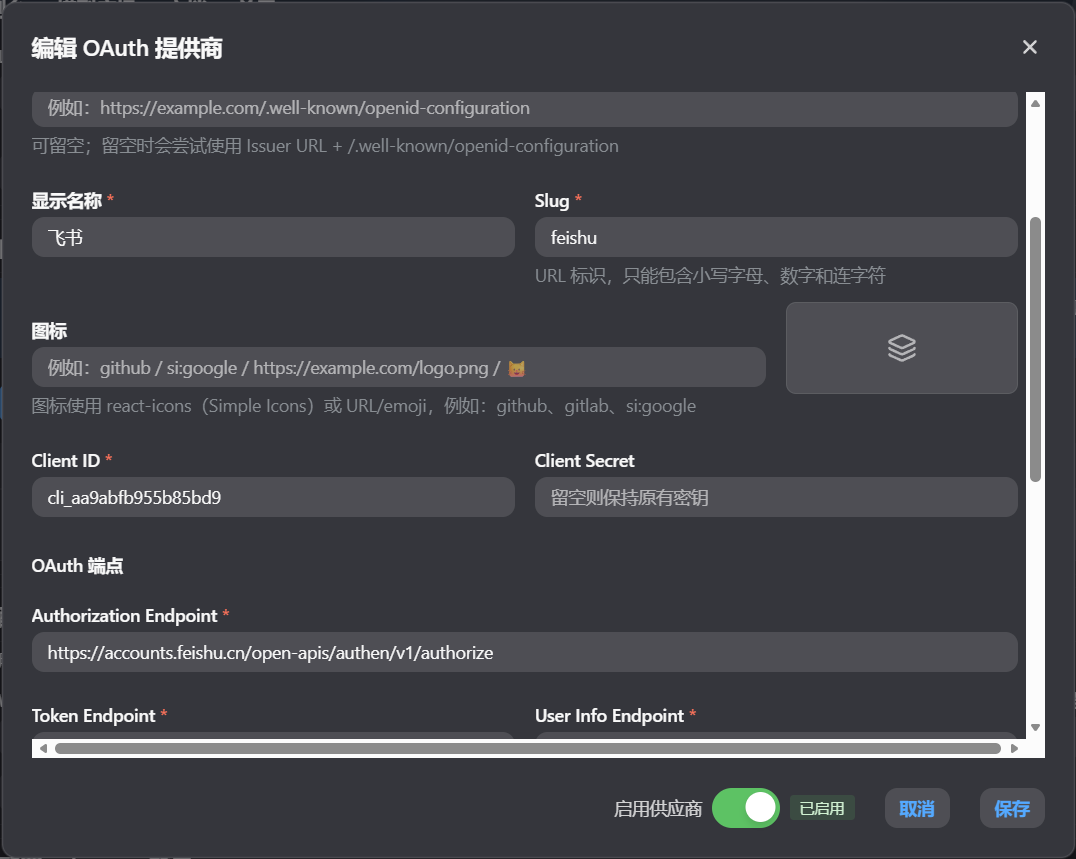
Task: Click the 取消 button
Action: [917, 808]
